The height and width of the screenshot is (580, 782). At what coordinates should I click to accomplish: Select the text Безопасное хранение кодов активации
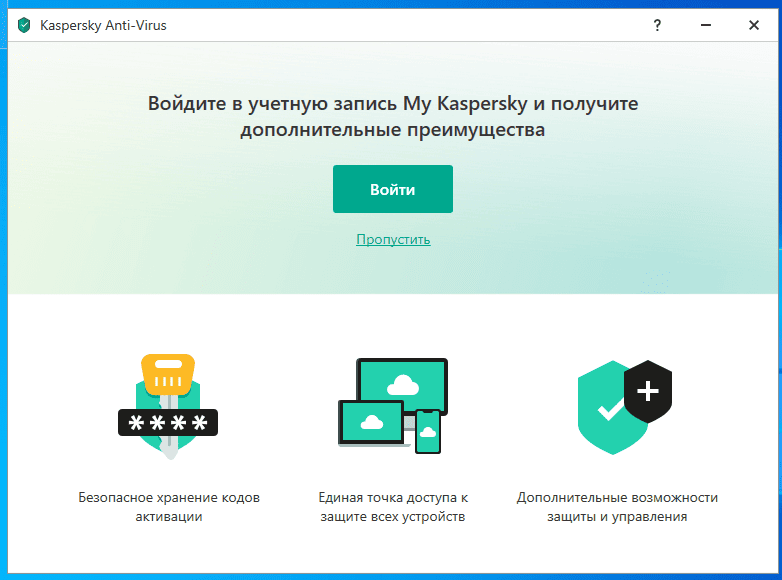pos(169,507)
